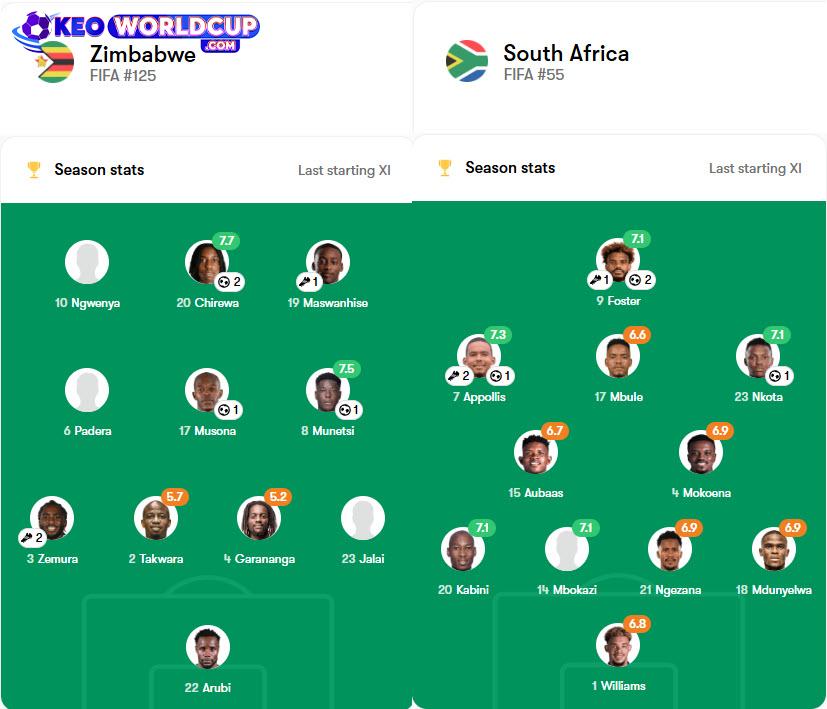Image resolution: width=827 pixels, height=709 pixels.
Task: Click Munetsi's player avatar
Action: 327,391
